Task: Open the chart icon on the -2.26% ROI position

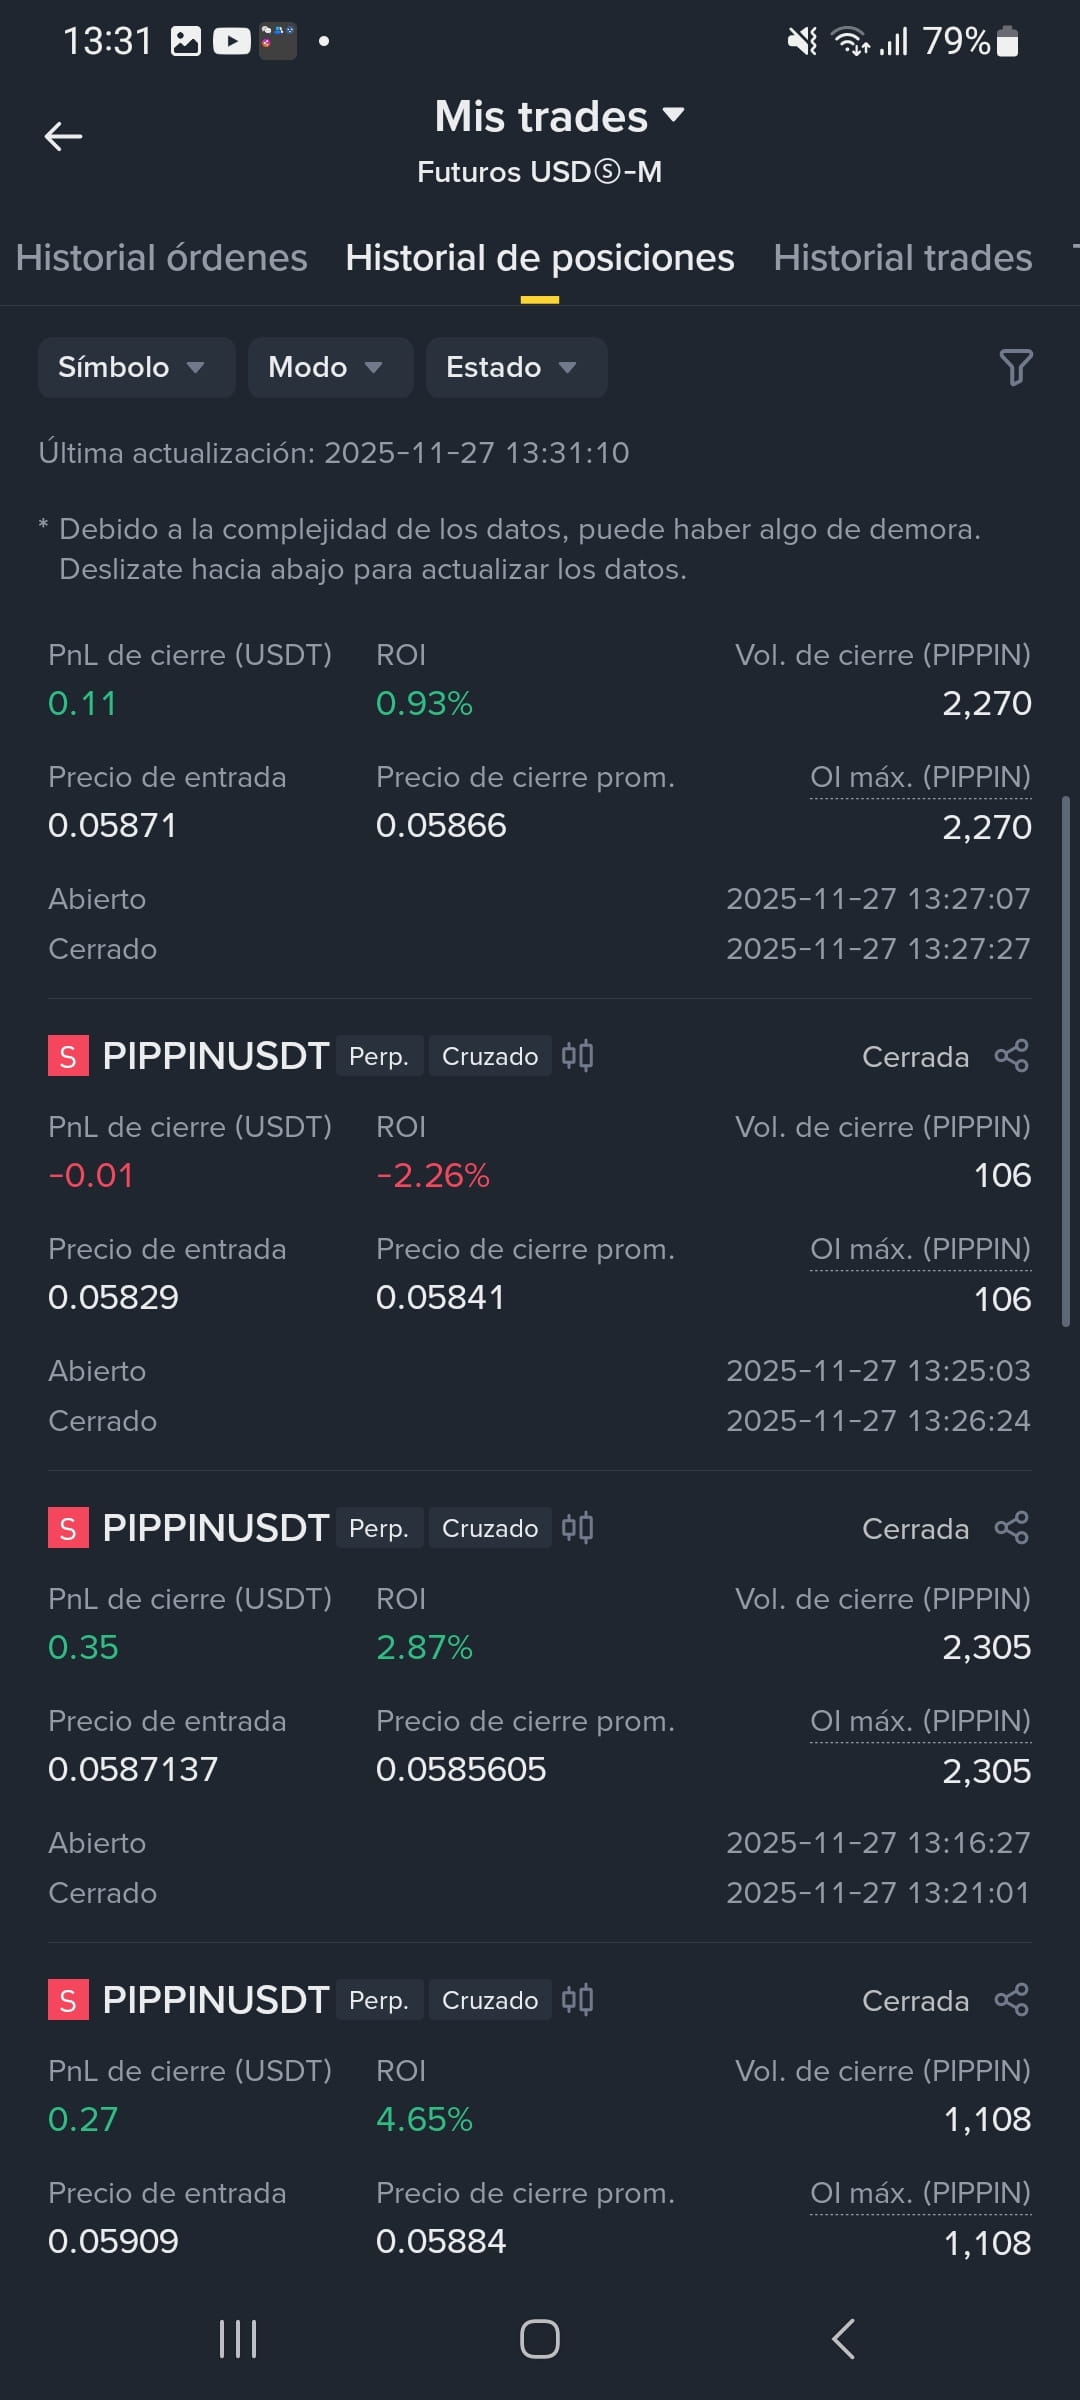Action: pyautogui.click(x=577, y=1056)
